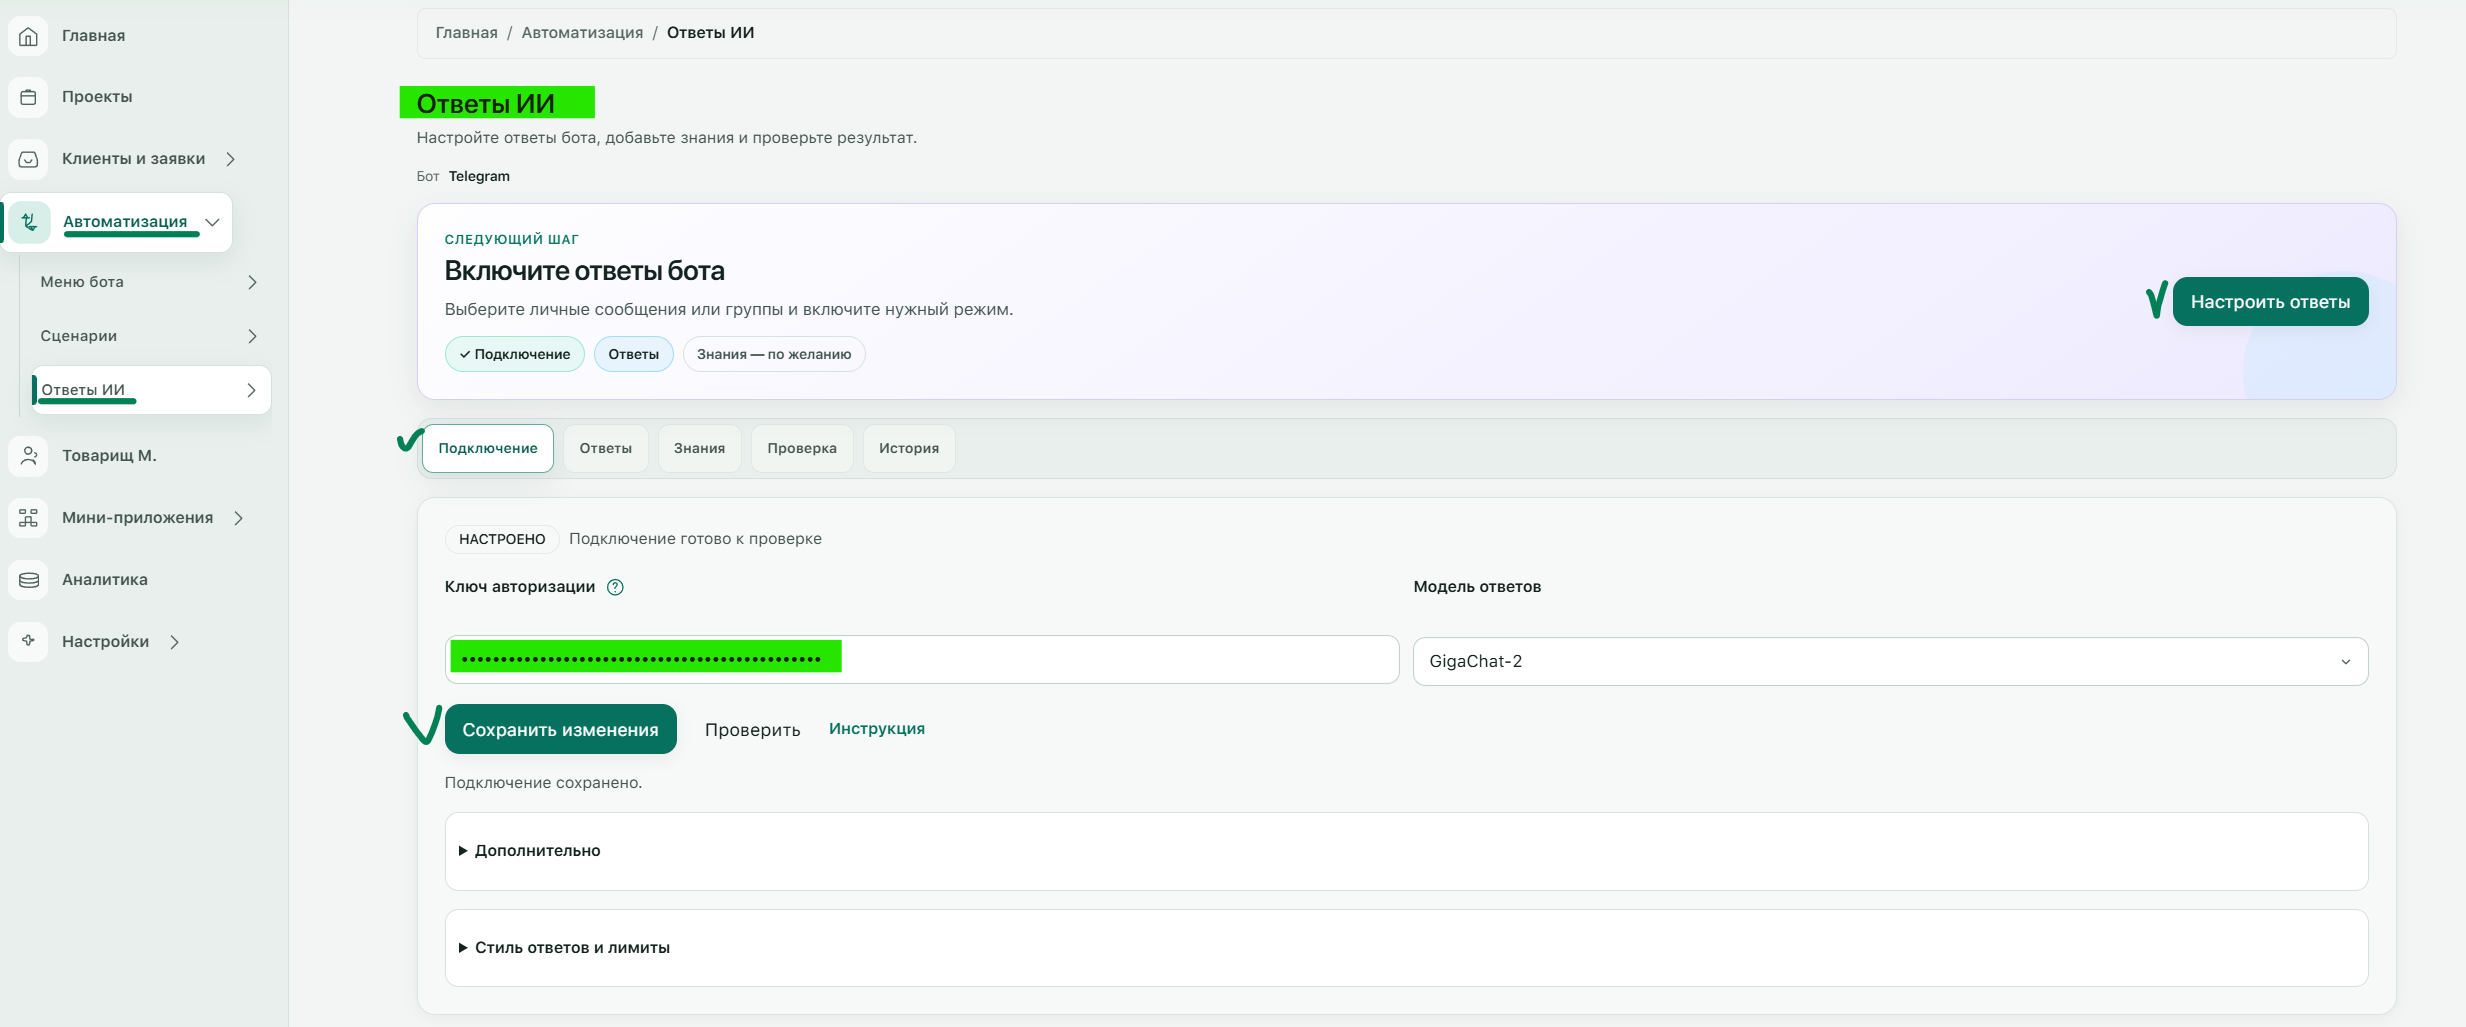
Task: Expand the Меню бота submenu arrow
Action: 252,282
